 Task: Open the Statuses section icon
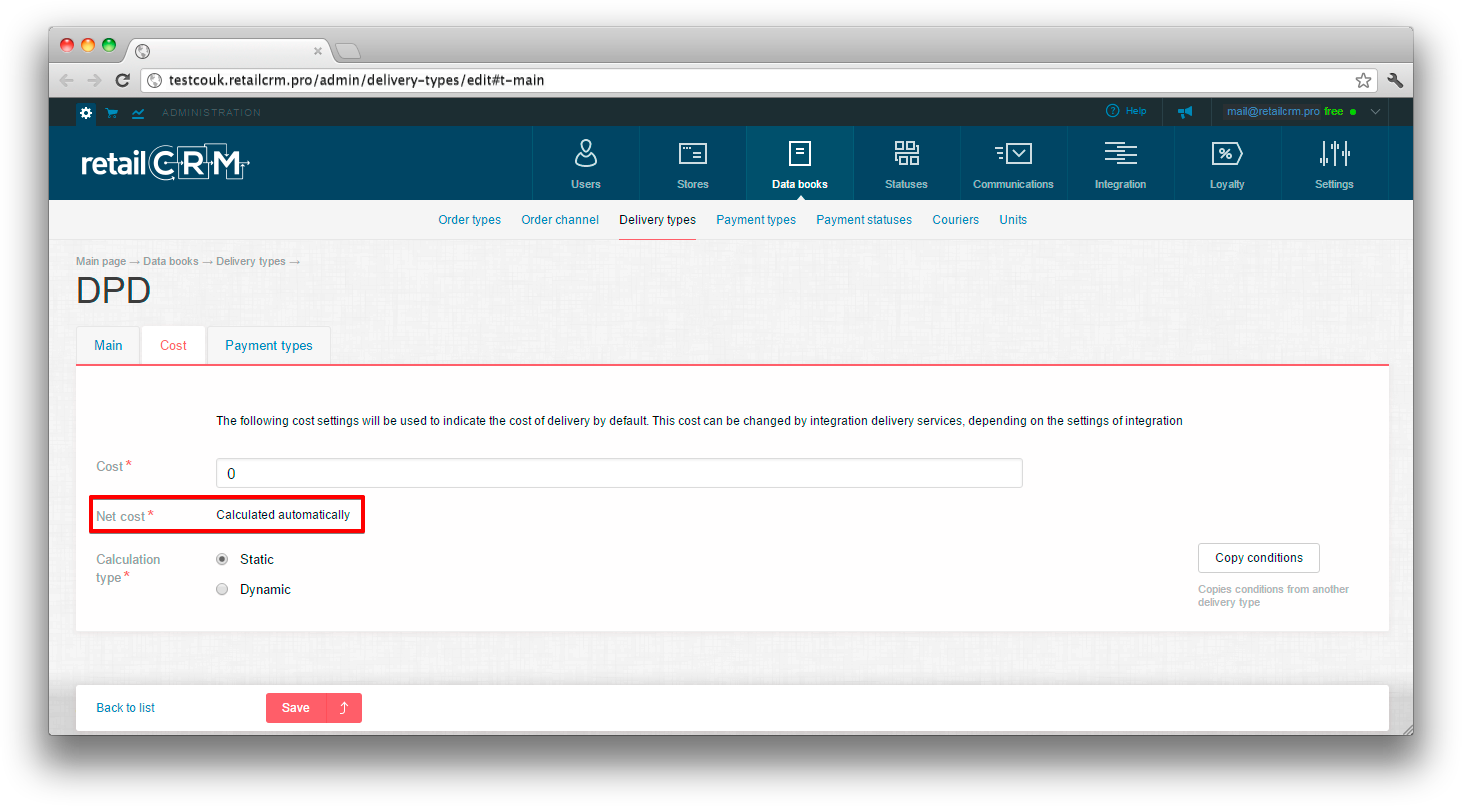tap(906, 154)
